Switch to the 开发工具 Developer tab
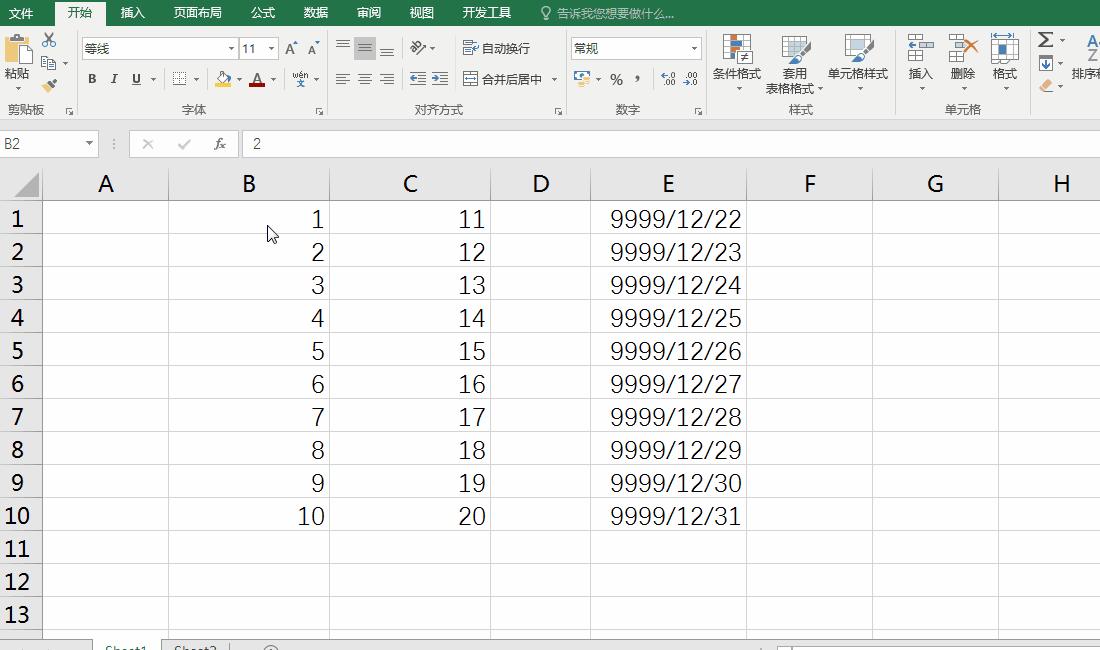1100x650 pixels. click(x=487, y=13)
